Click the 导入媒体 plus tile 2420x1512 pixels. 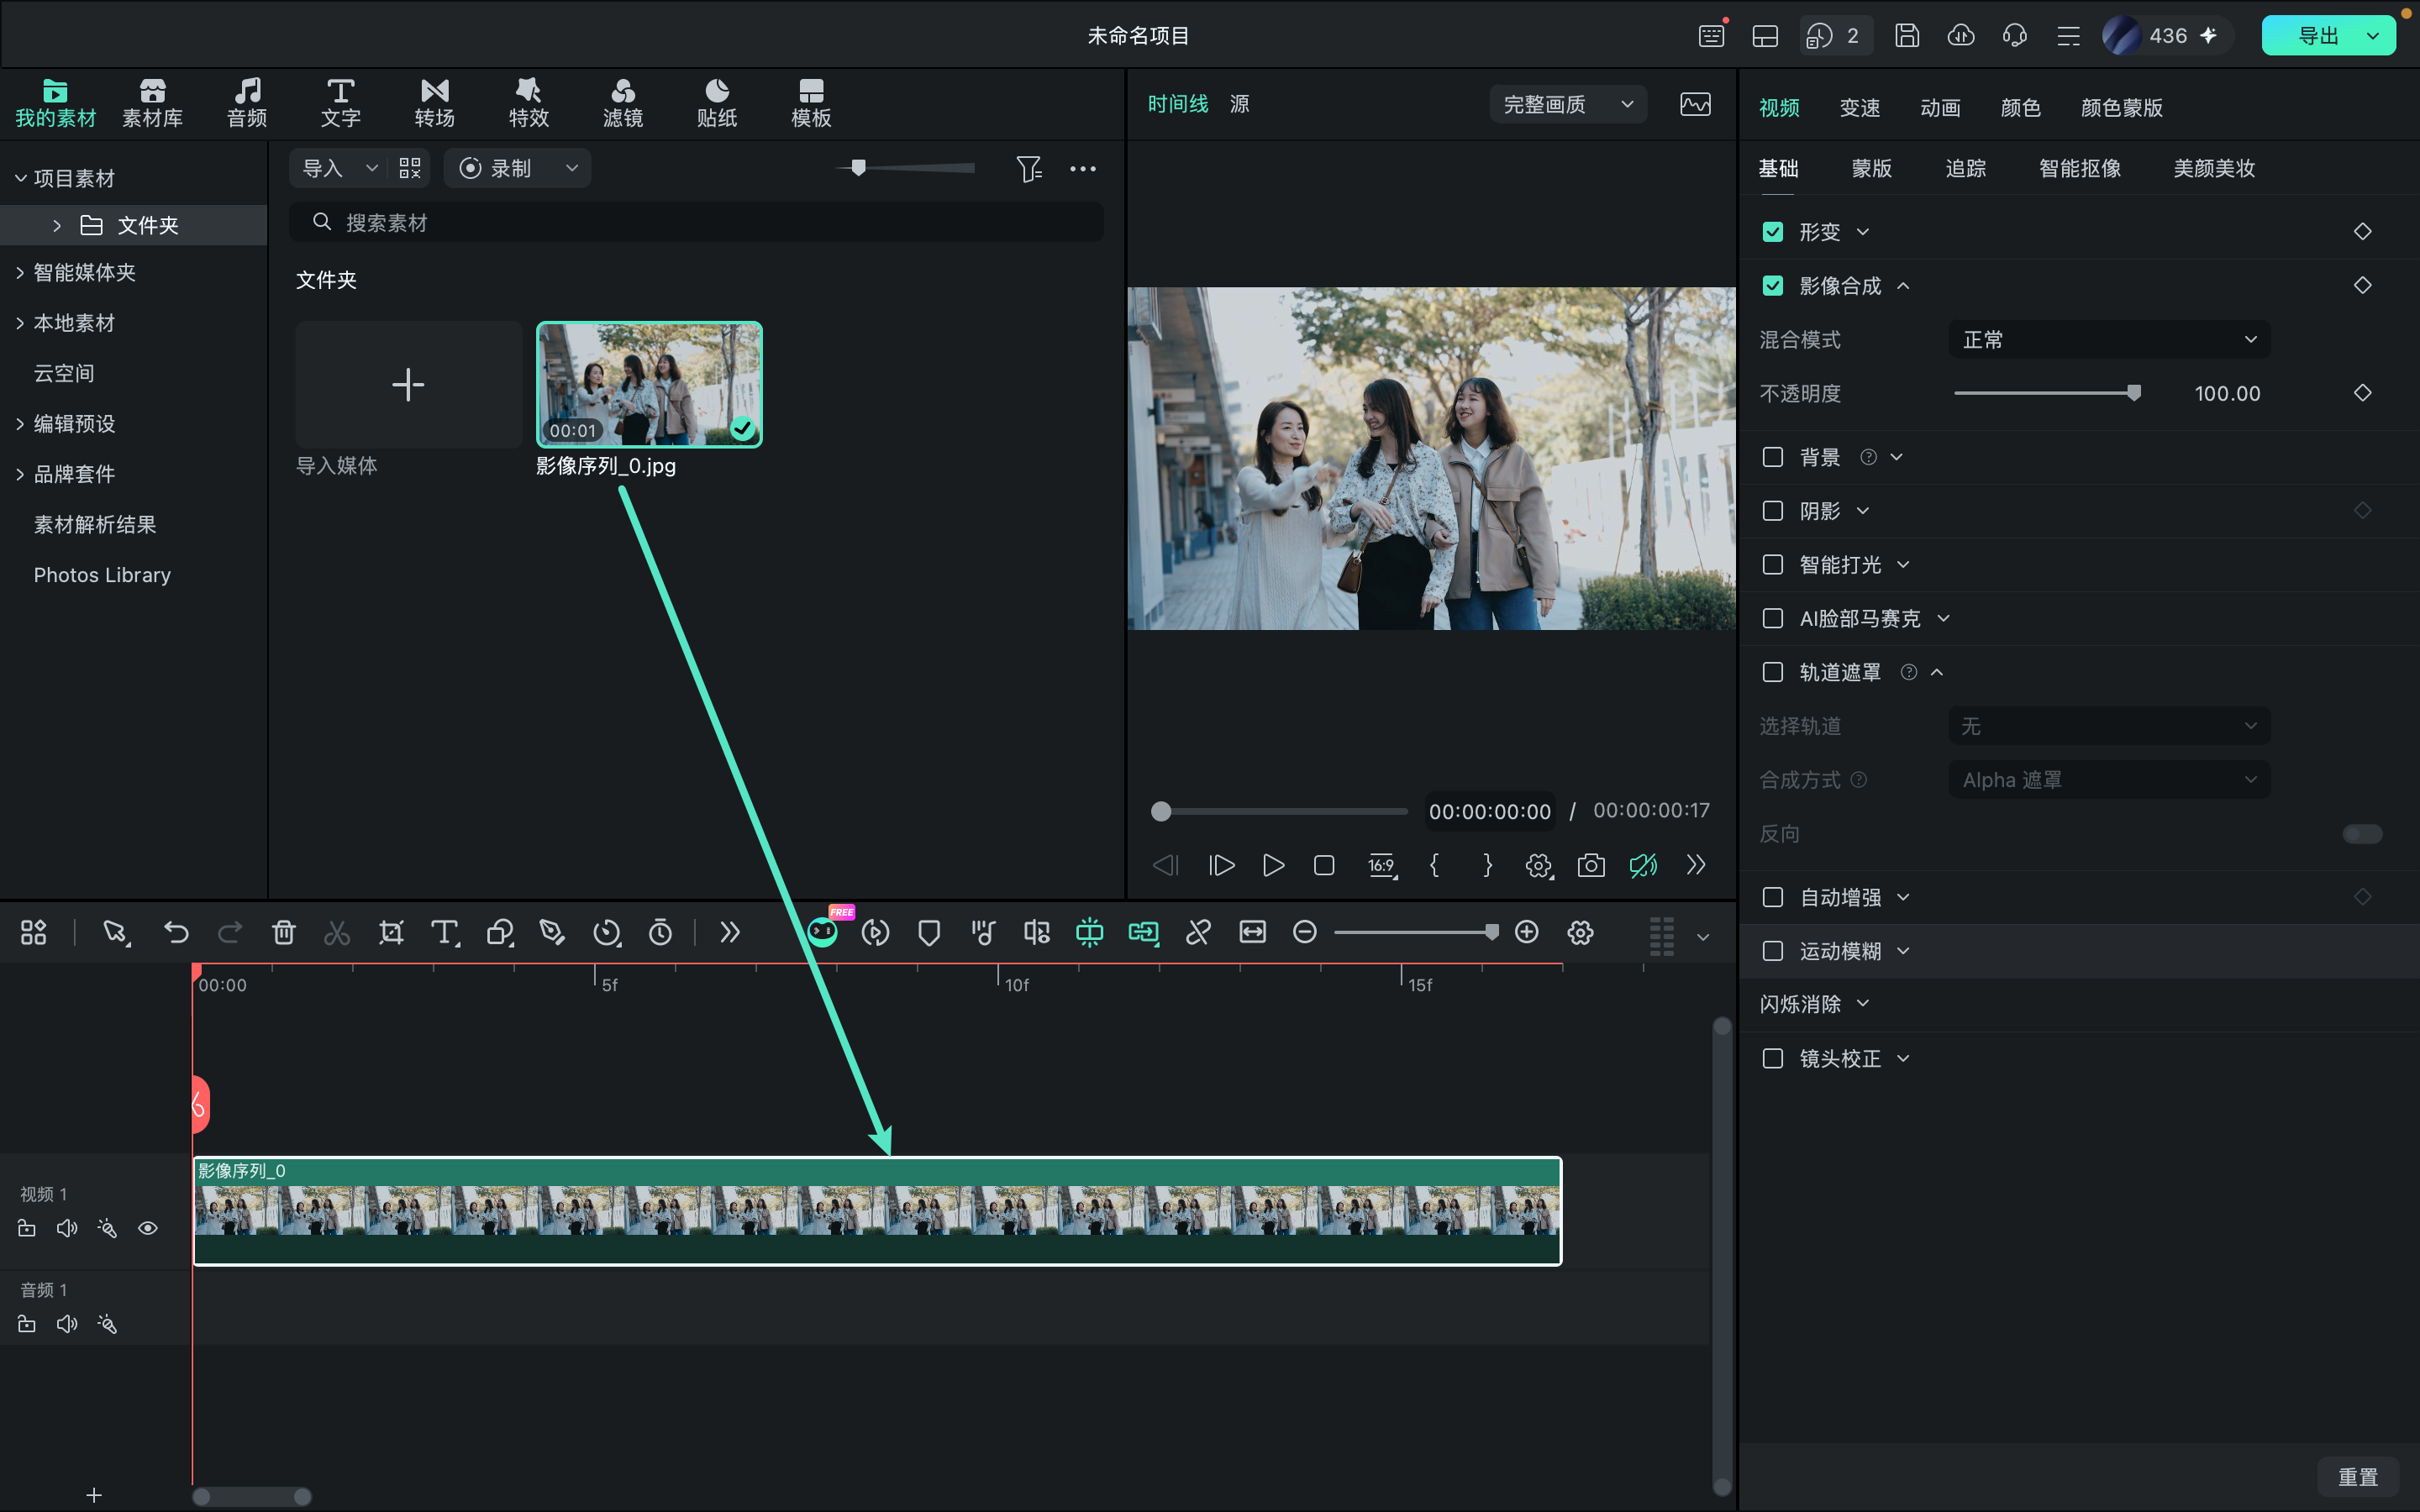tap(408, 384)
